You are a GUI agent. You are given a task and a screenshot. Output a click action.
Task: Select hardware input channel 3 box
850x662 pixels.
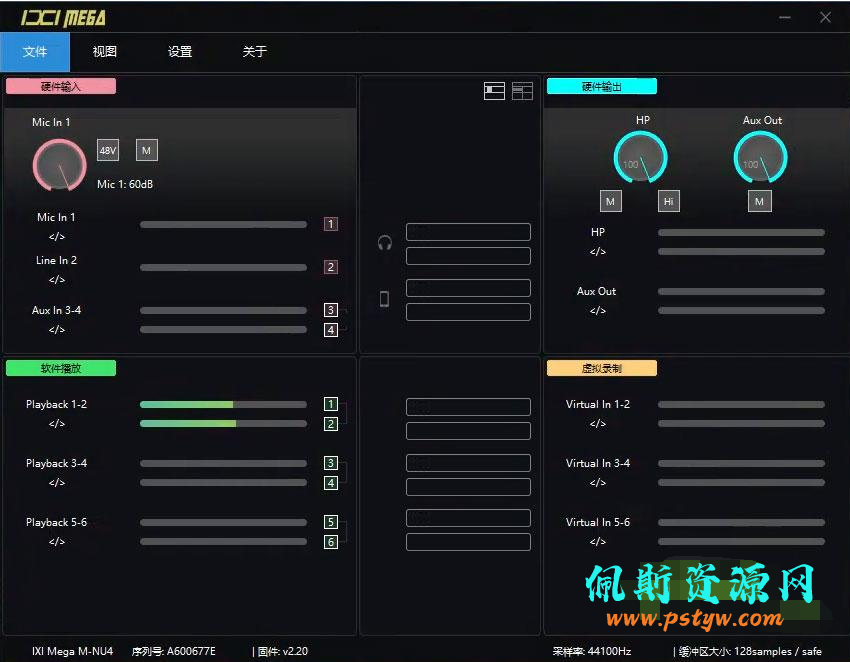tap(331, 310)
